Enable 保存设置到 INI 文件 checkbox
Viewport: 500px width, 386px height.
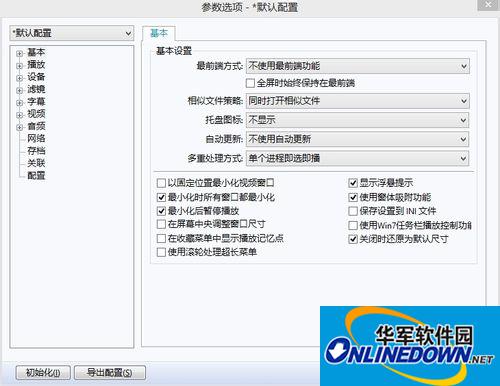point(353,211)
